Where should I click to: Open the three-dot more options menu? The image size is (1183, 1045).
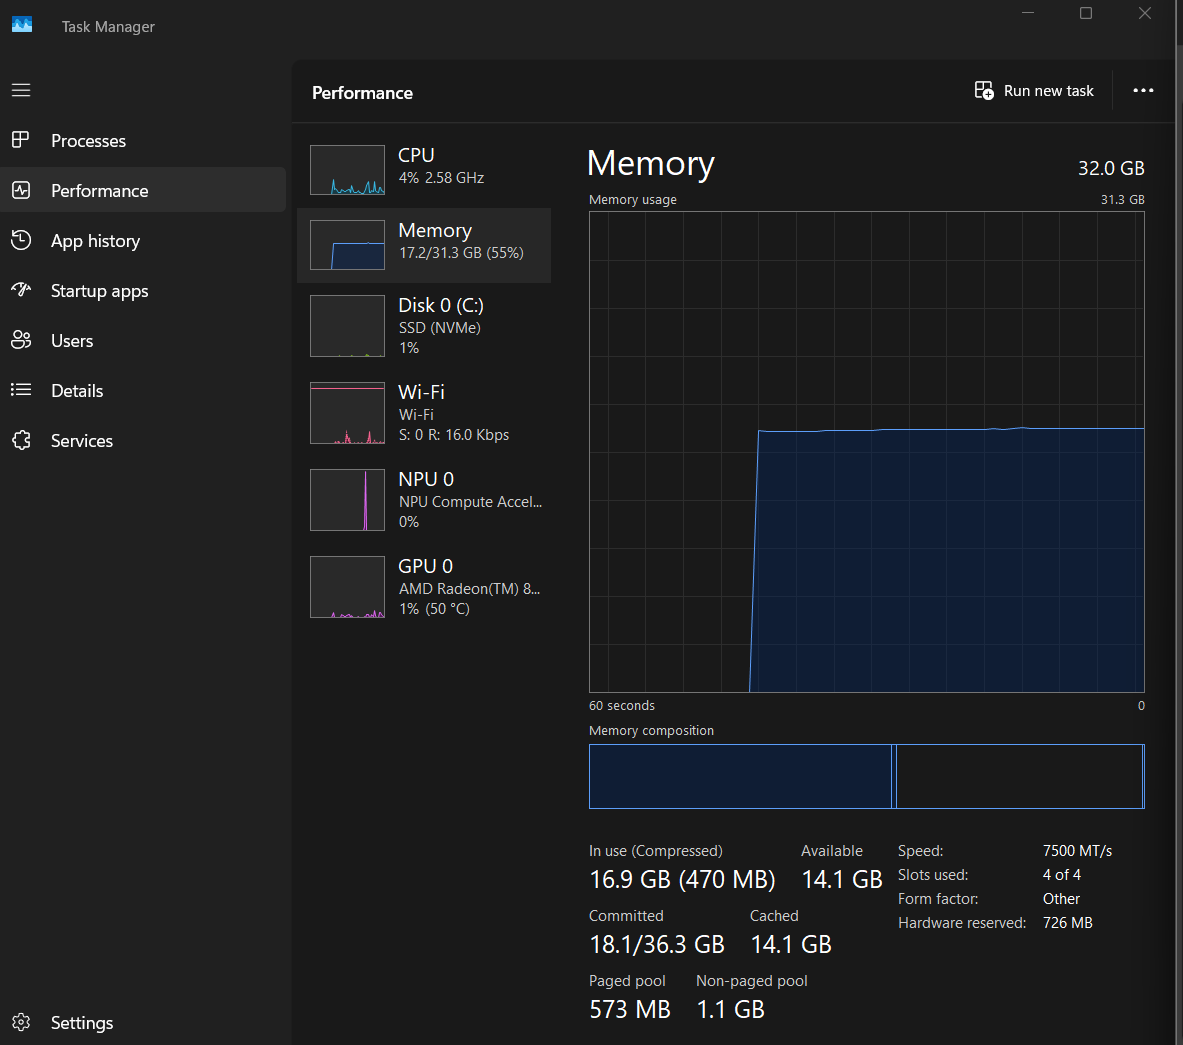point(1143,91)
